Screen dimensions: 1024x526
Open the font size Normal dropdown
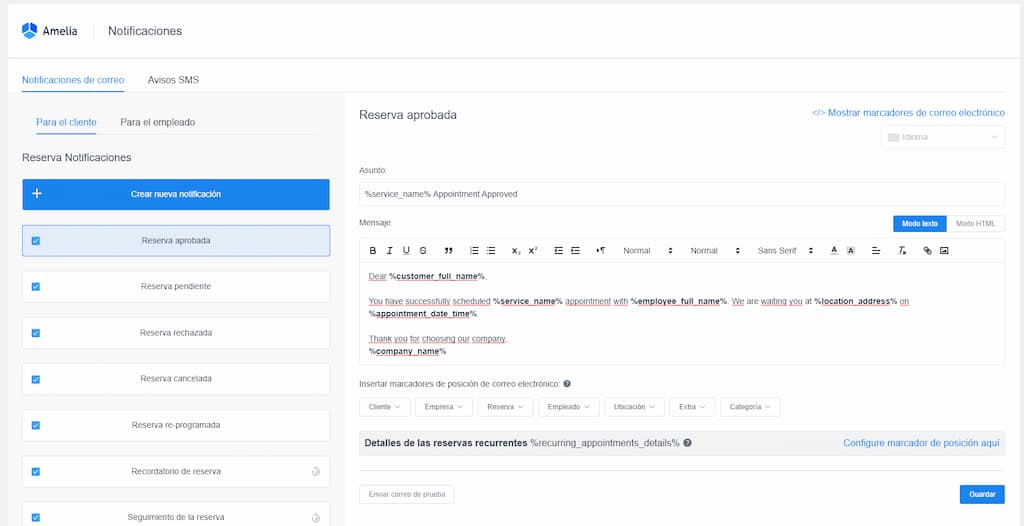coord(714,250)
